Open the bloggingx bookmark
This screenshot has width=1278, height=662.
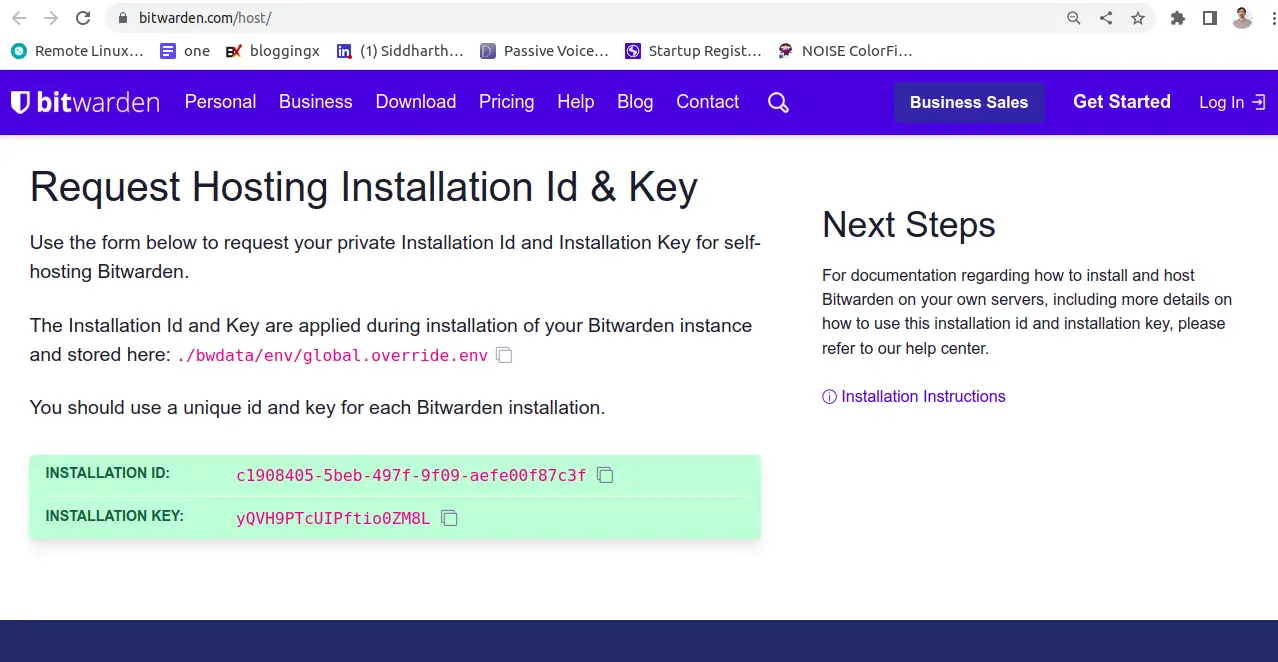click(273, 51)
